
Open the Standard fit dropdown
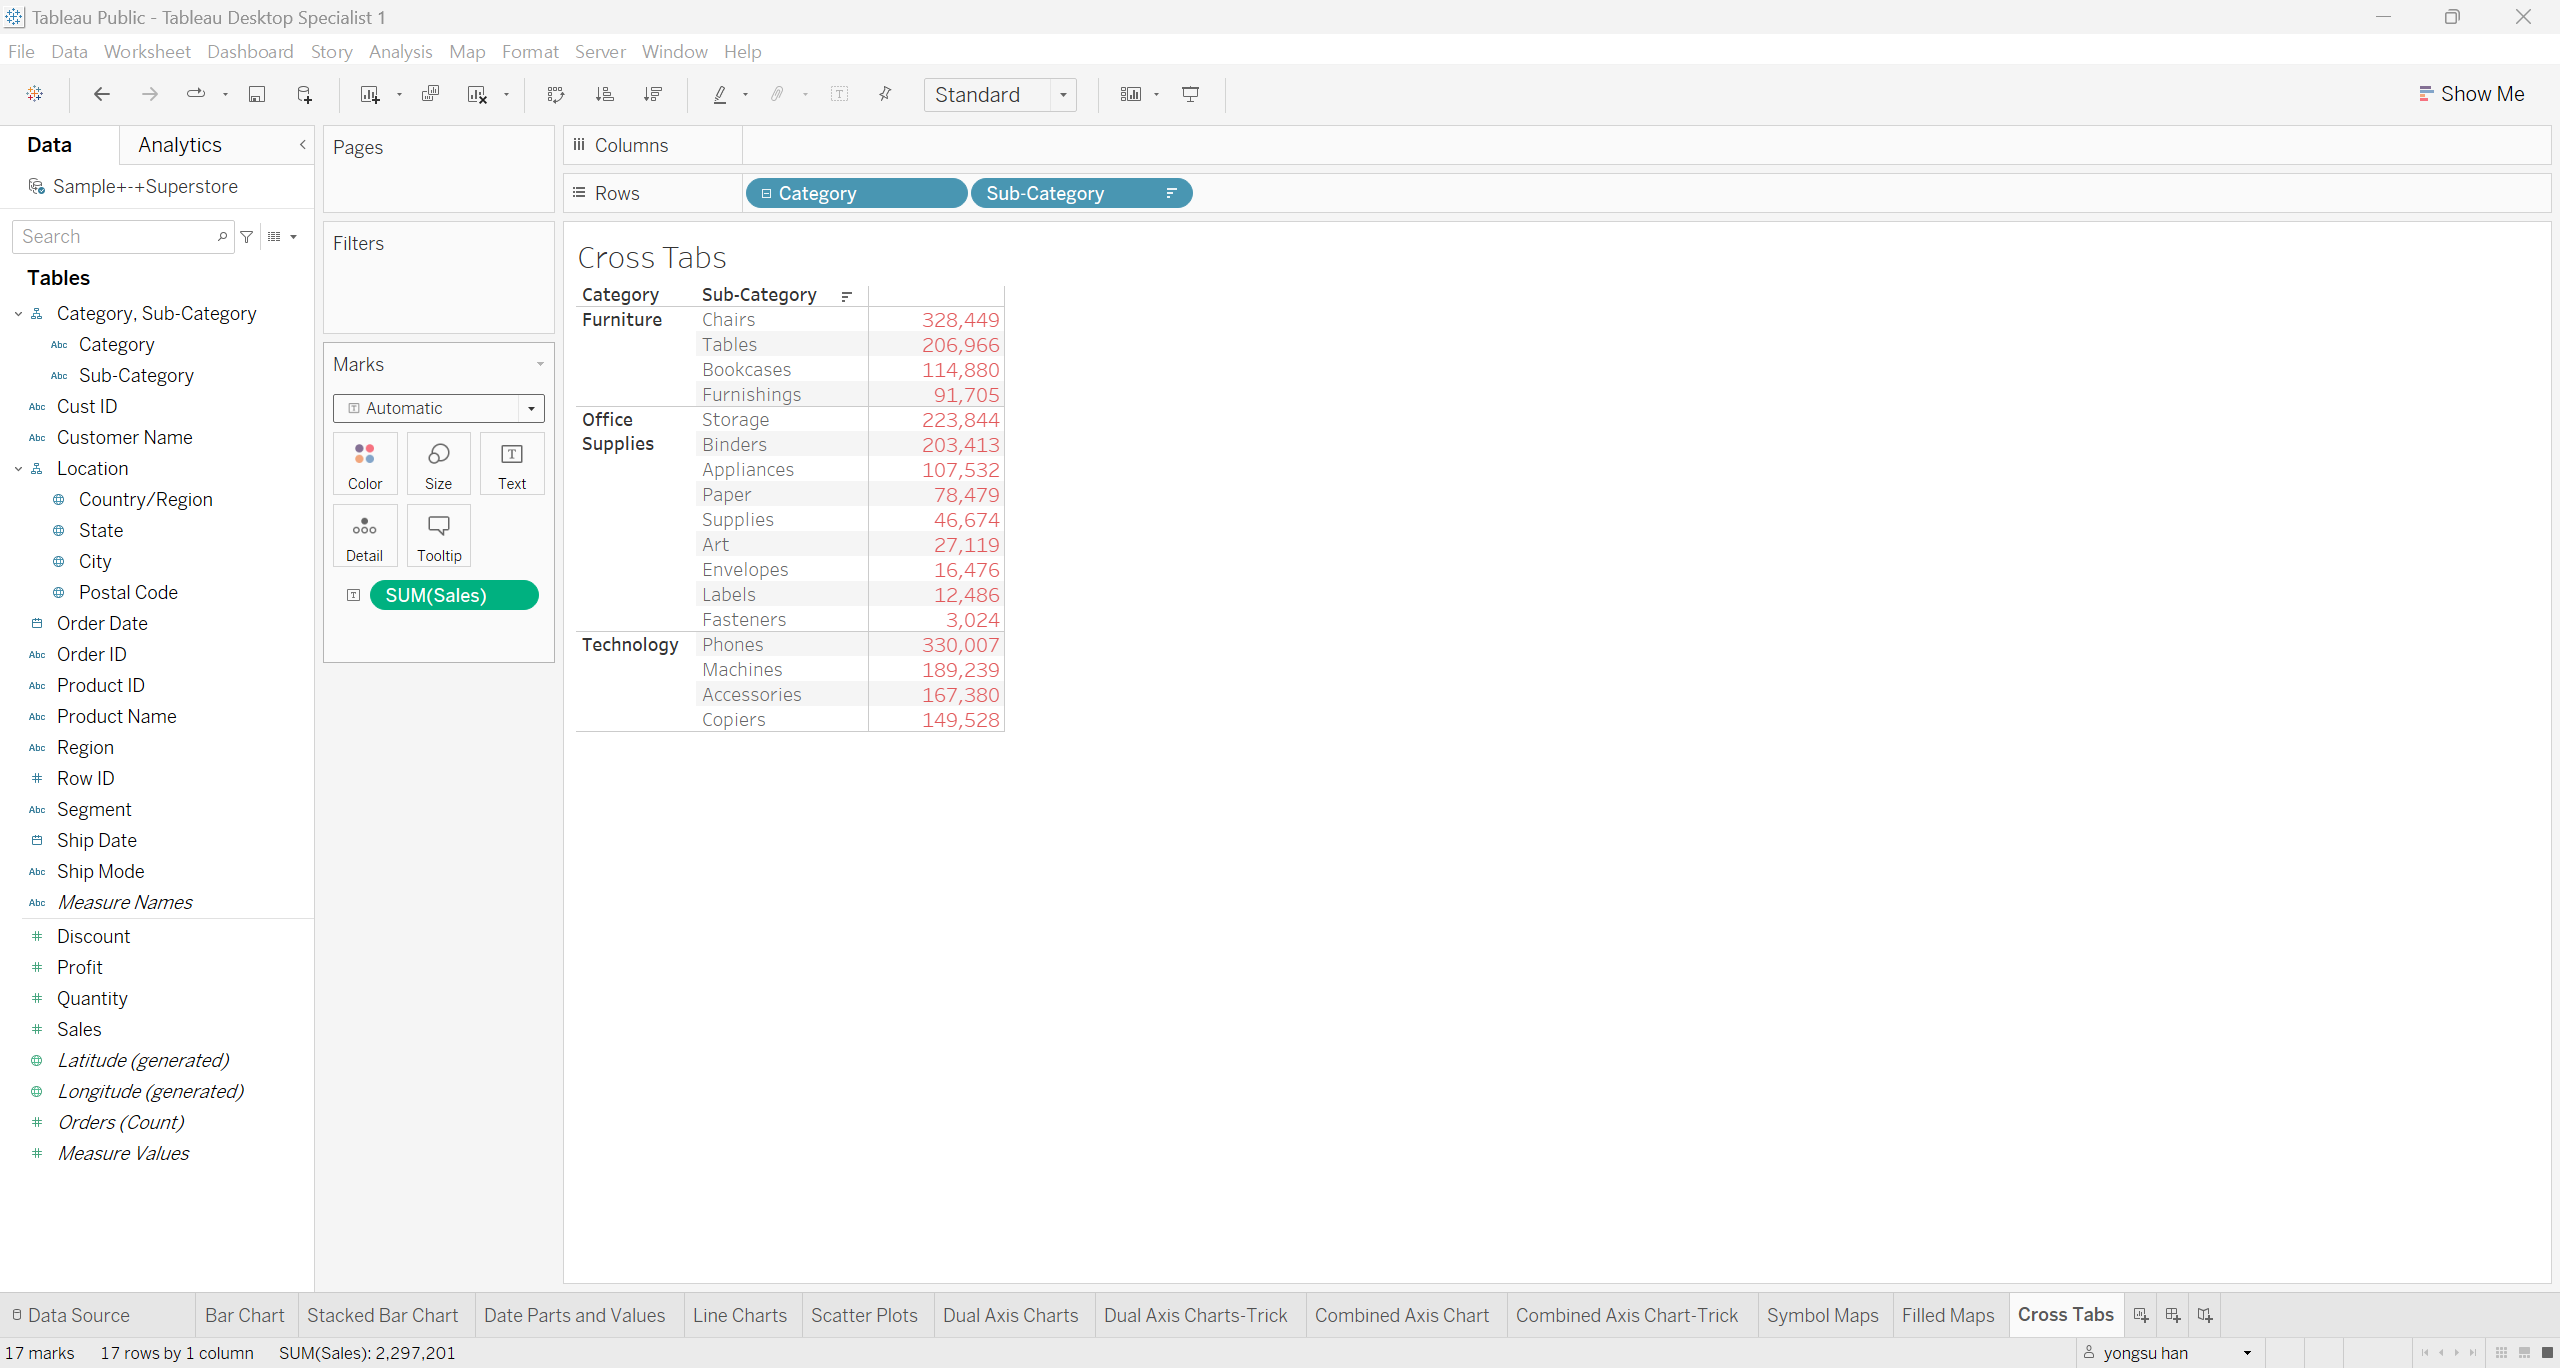1063,95
